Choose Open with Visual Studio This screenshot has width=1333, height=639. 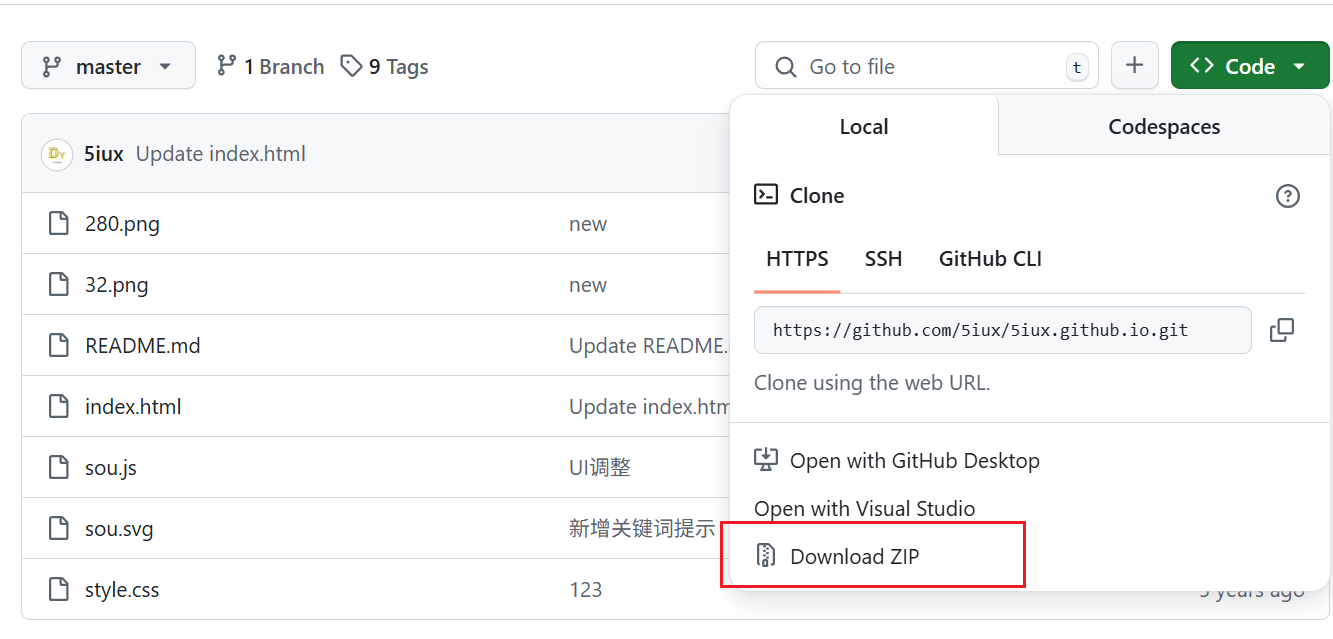pyautogui.click(x=864, y=509)
